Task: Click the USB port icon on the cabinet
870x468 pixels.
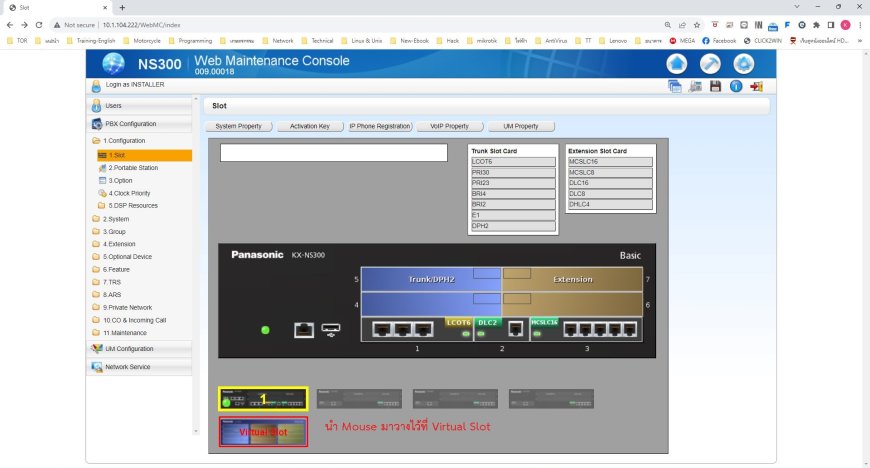Action: coord(331,330)
